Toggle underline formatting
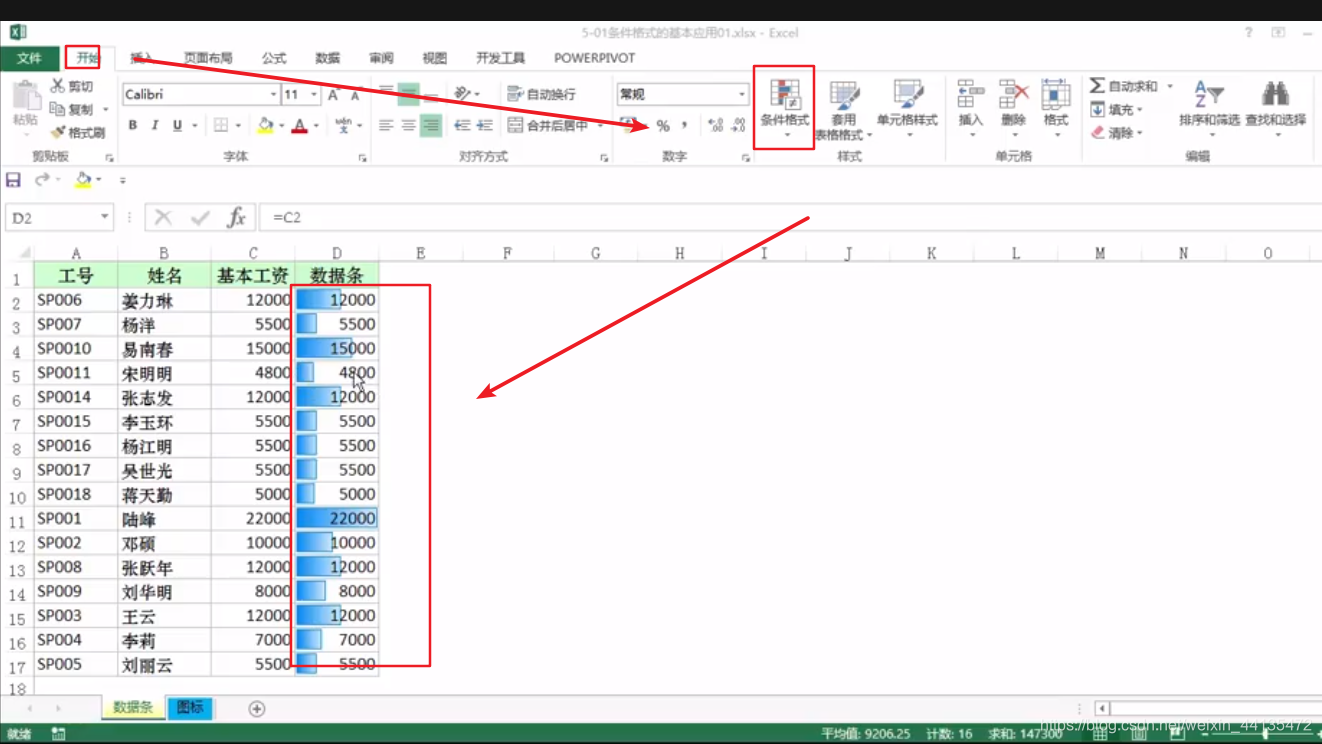The height and width of the screenshot is (744, 1322). [x=177, y=126]
